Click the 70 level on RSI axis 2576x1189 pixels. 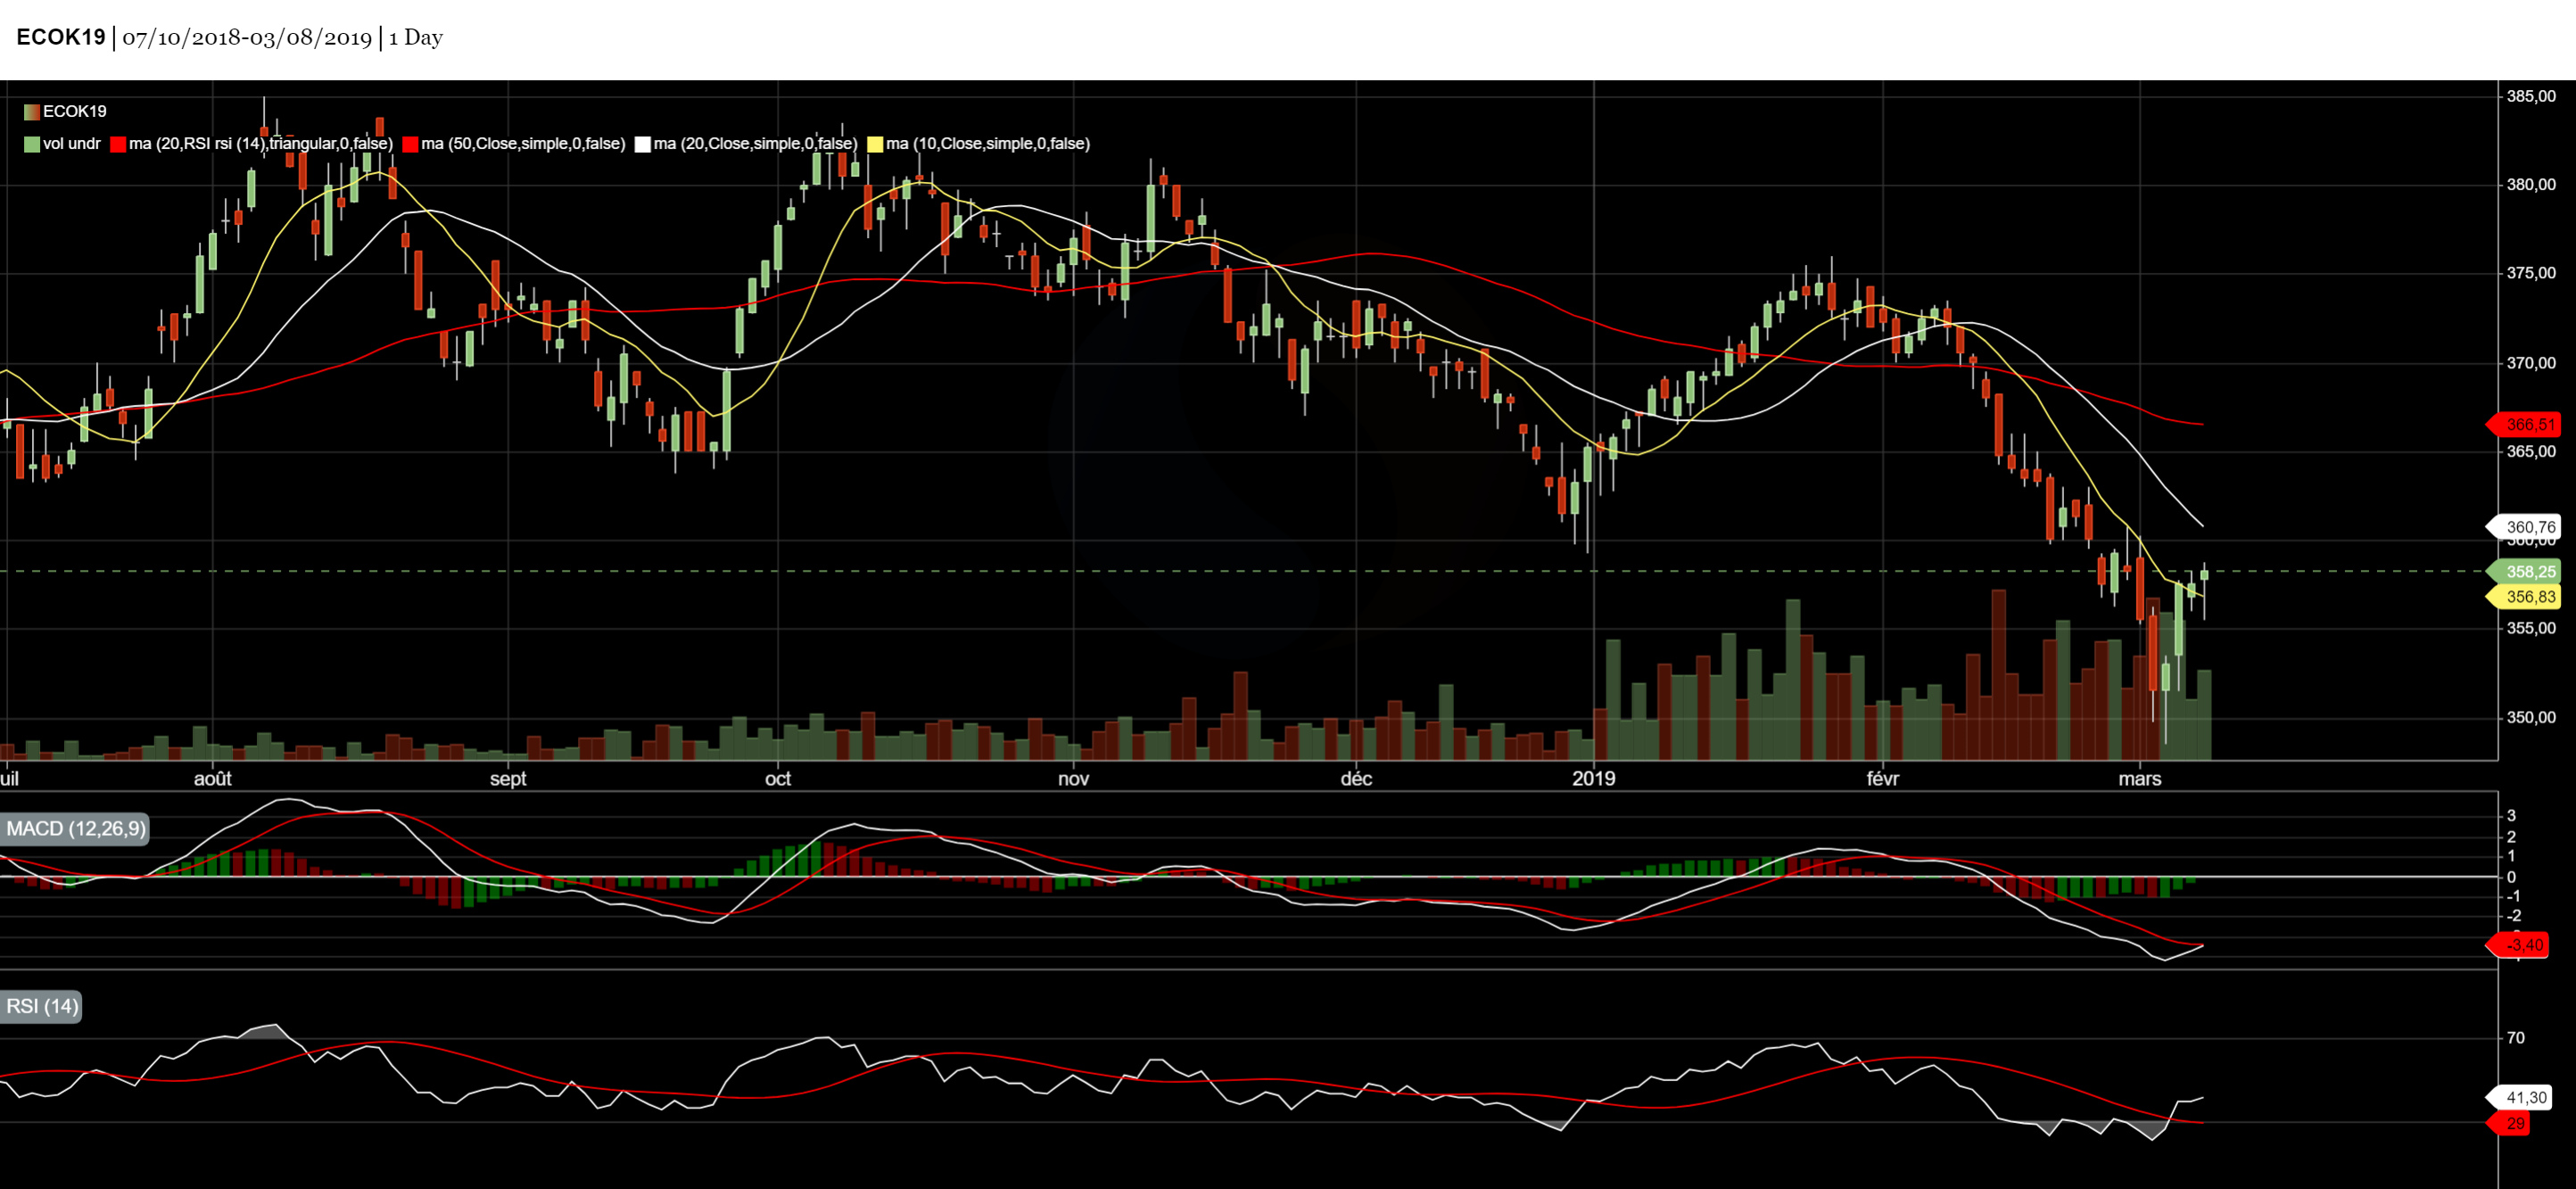click(2515, 1038)
